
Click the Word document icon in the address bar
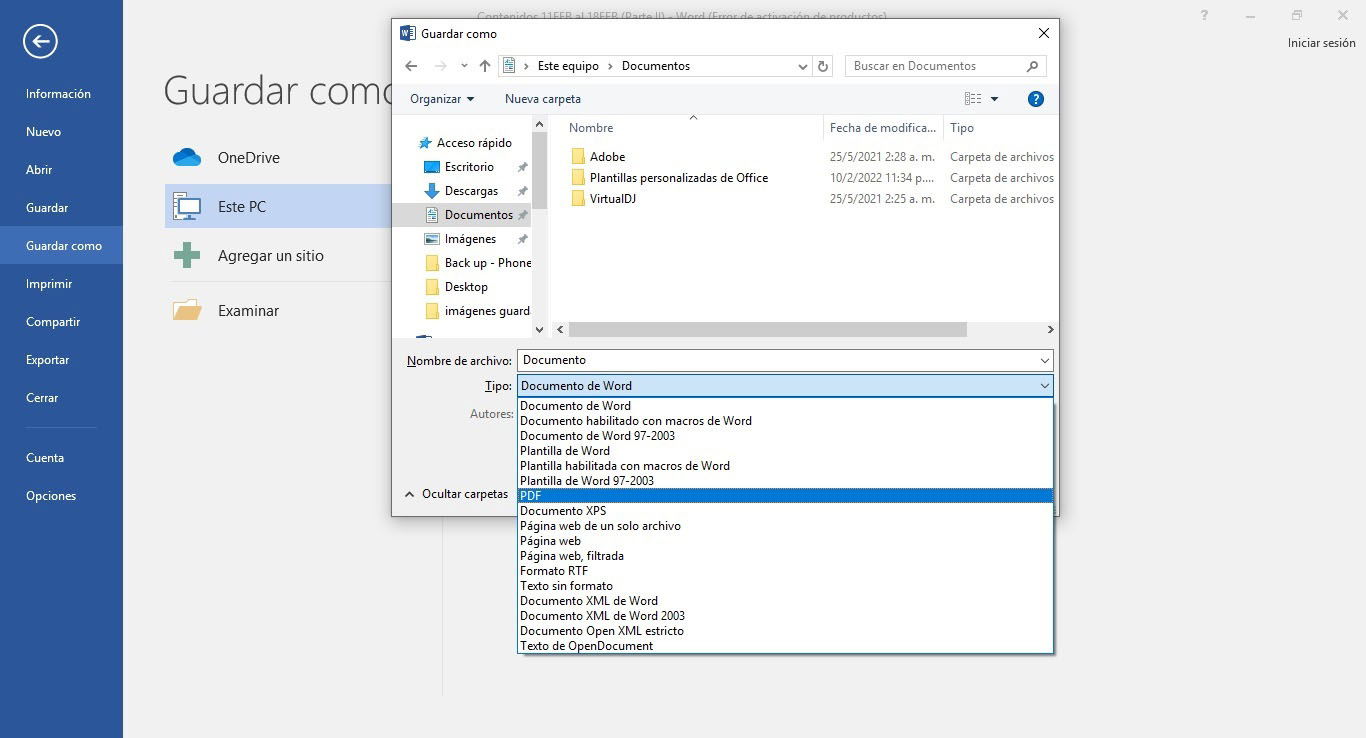click(509, 65)
